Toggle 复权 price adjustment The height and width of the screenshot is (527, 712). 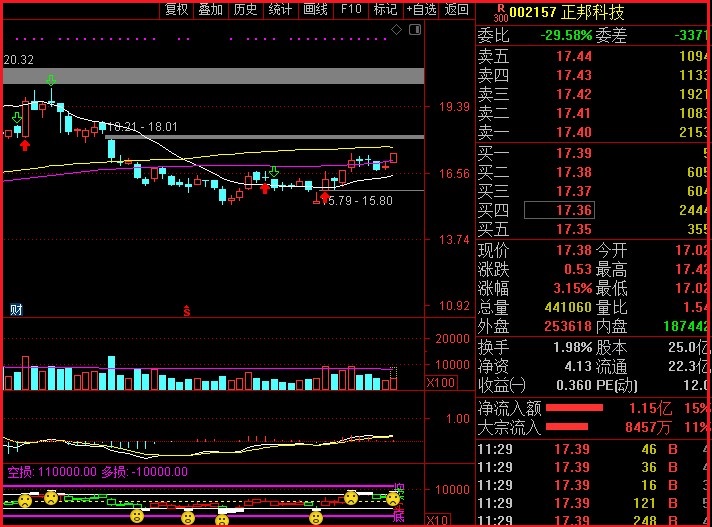[177, 10]
